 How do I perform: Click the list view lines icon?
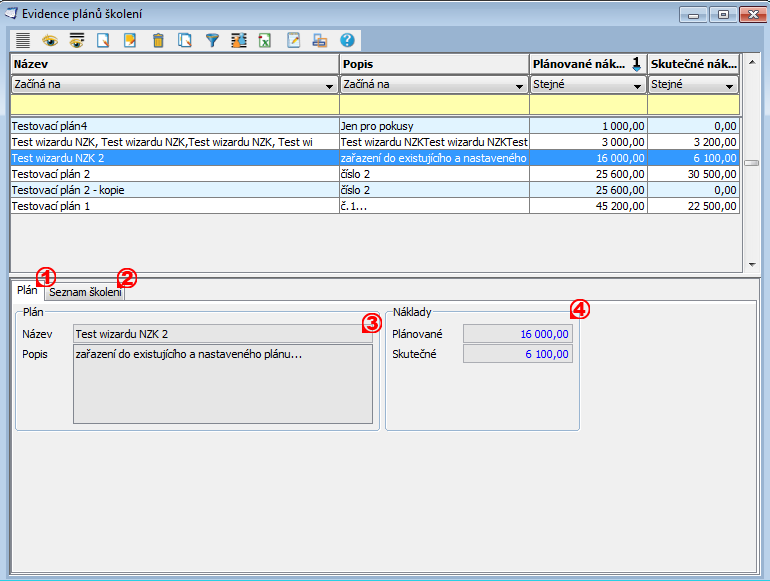click(23, 41)
